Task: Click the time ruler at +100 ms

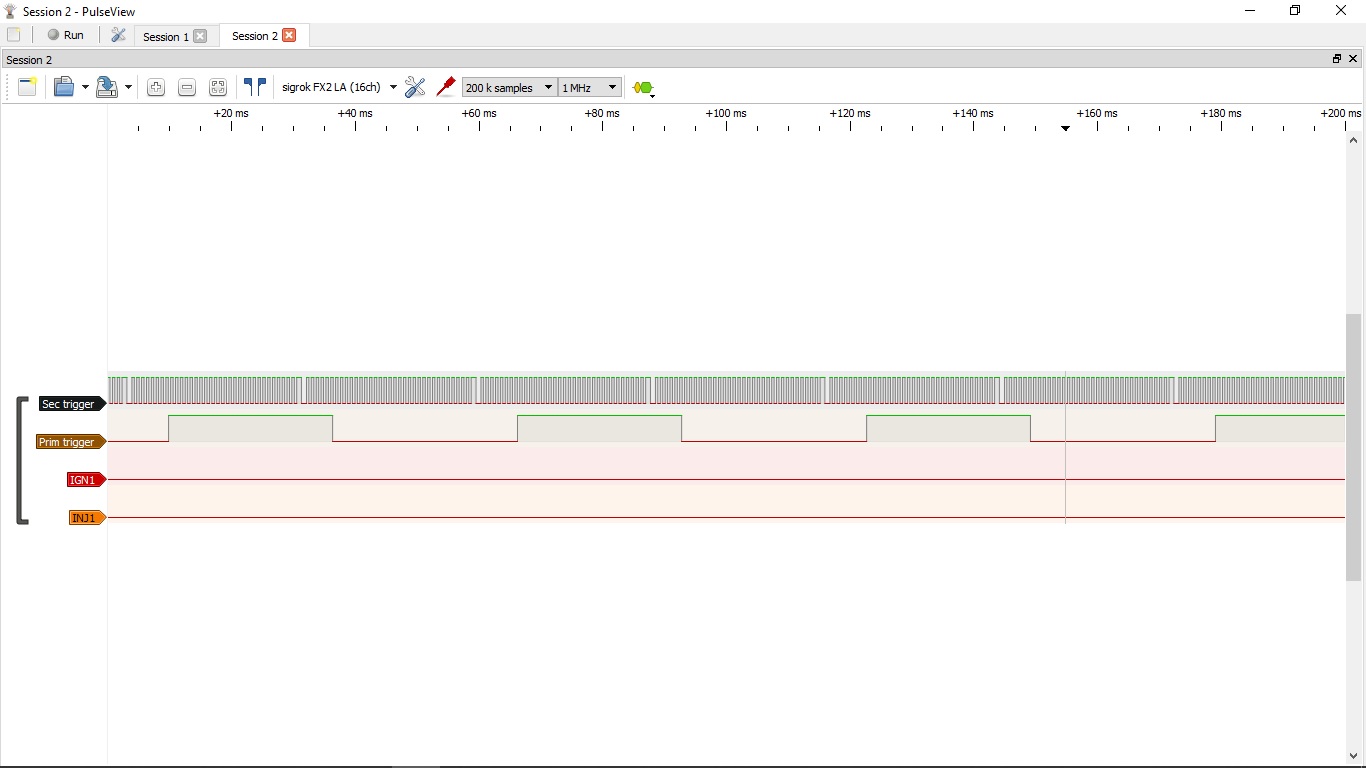Action: click(726, 113)
